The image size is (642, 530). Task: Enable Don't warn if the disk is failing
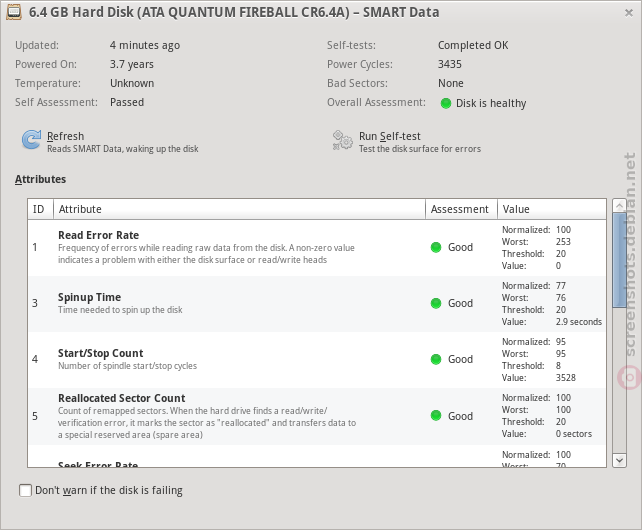[x=25, y=490]
